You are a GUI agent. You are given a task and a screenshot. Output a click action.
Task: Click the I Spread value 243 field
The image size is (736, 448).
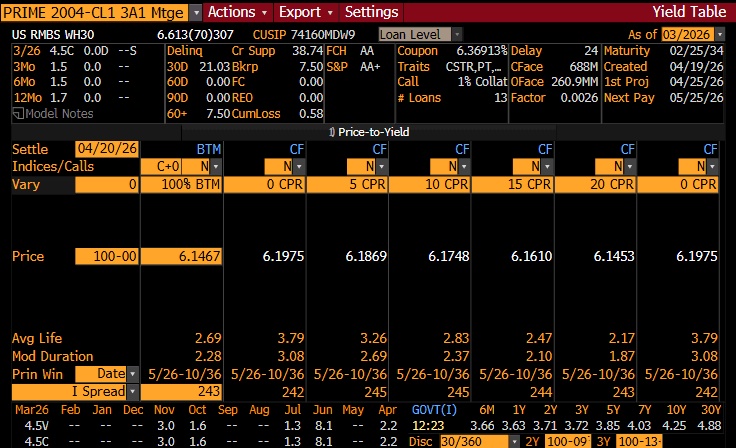tap(181, 392)
